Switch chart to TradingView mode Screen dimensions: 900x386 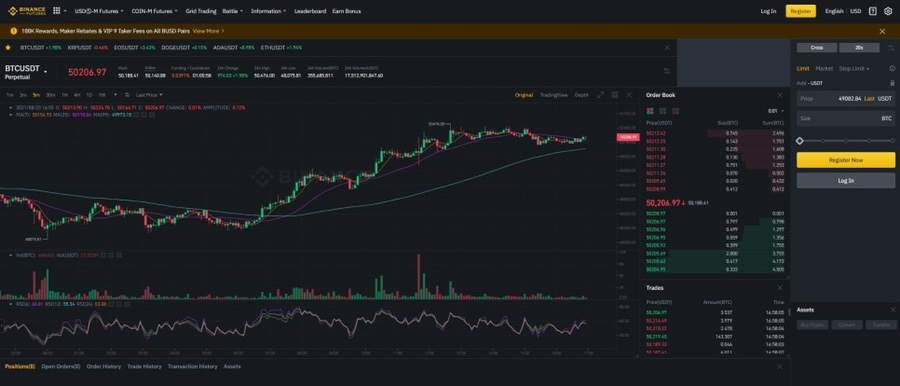[554, 95]
